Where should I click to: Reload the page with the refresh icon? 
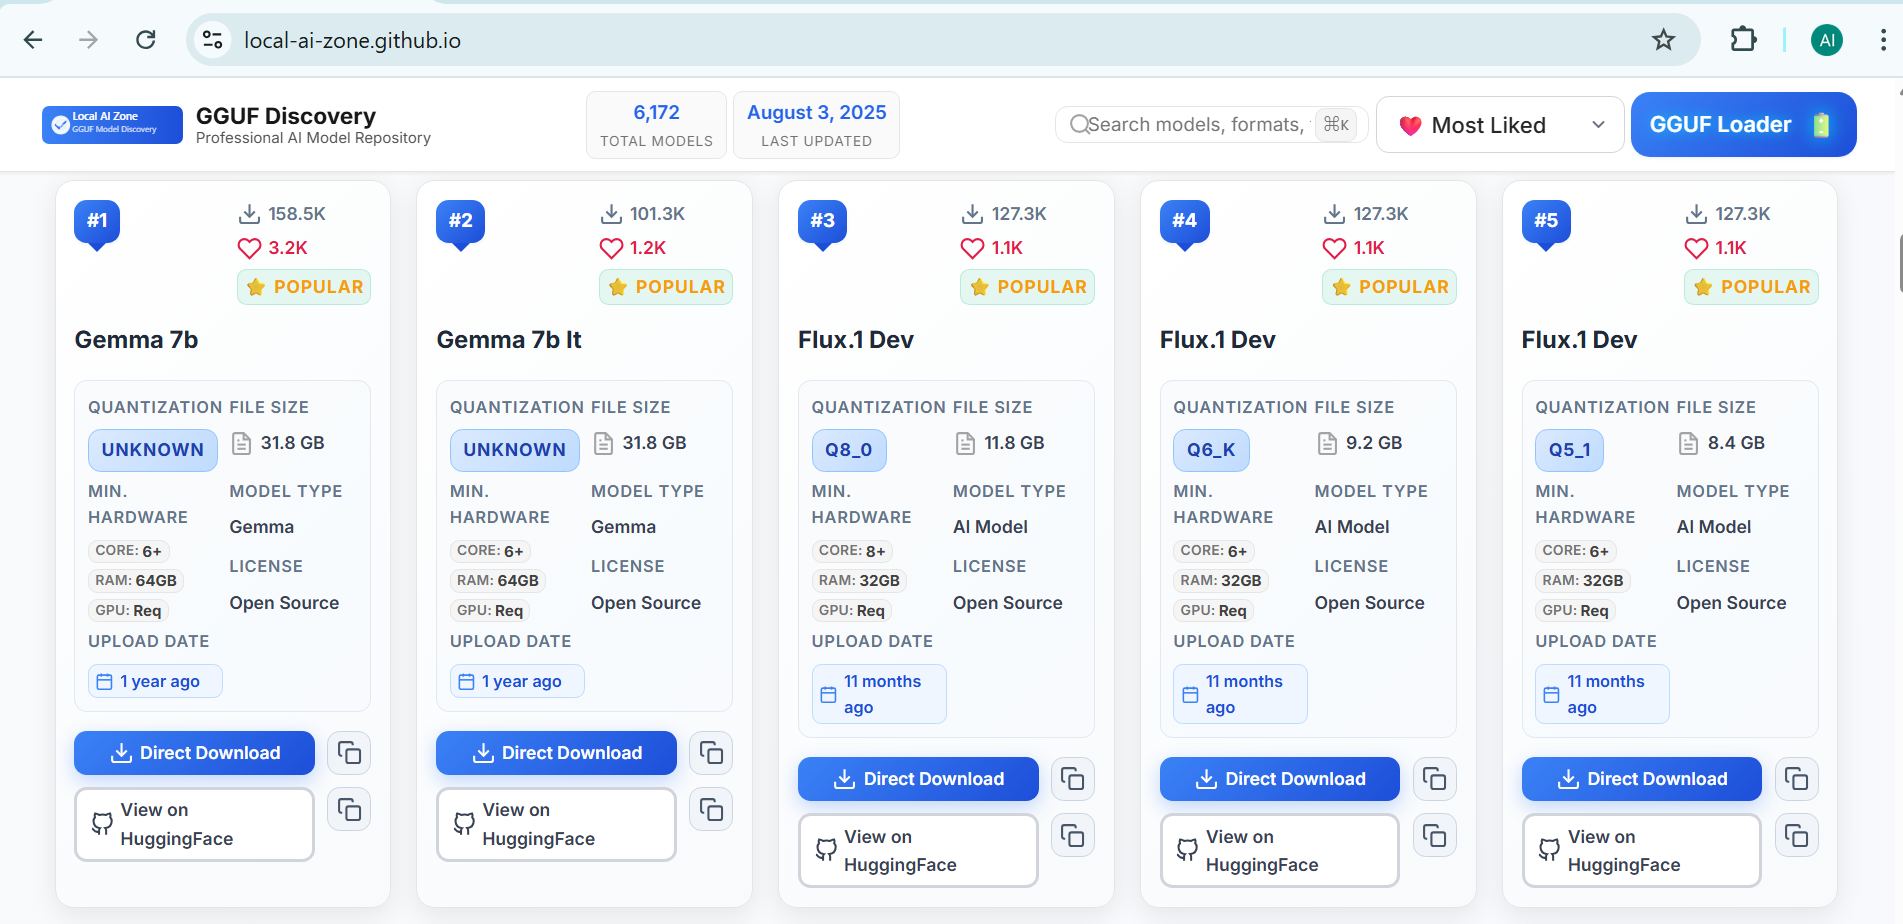click(x=146, y=40)
